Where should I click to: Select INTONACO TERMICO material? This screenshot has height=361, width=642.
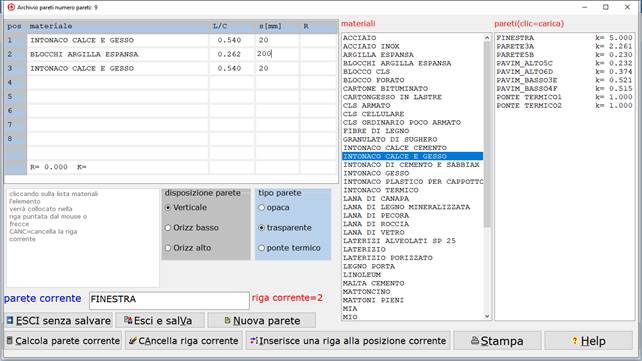click(412, 190)
